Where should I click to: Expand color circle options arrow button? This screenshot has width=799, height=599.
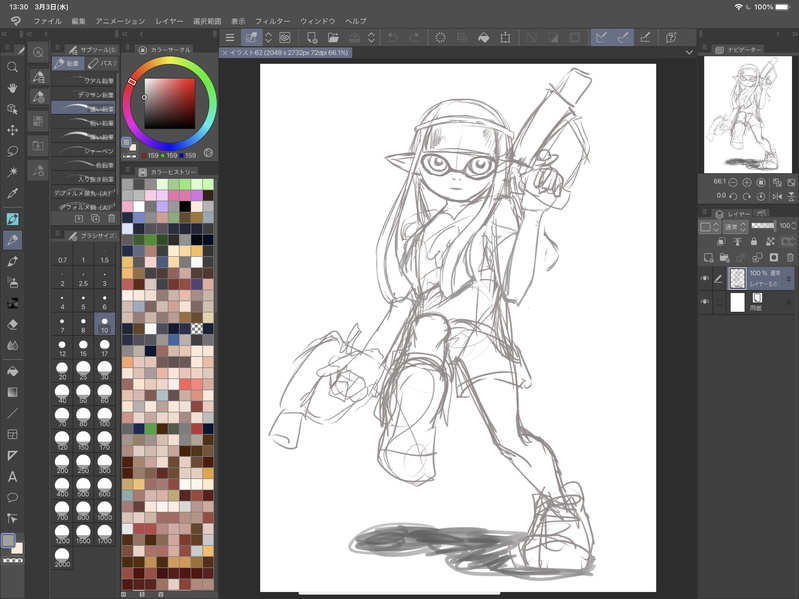pos(208,153)
